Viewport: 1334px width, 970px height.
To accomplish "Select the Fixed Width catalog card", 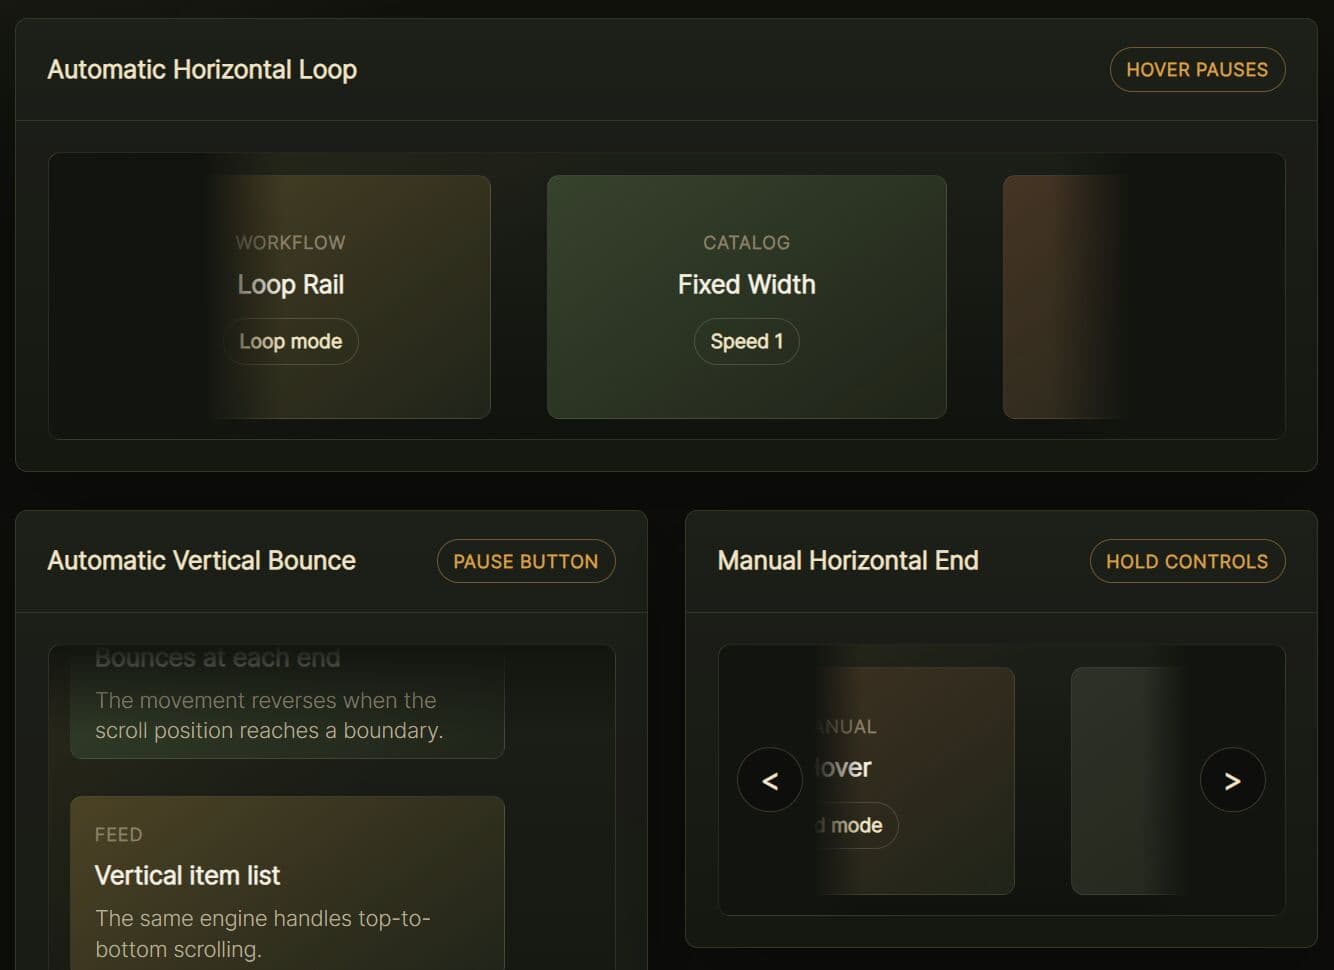I will pos(746,390).
